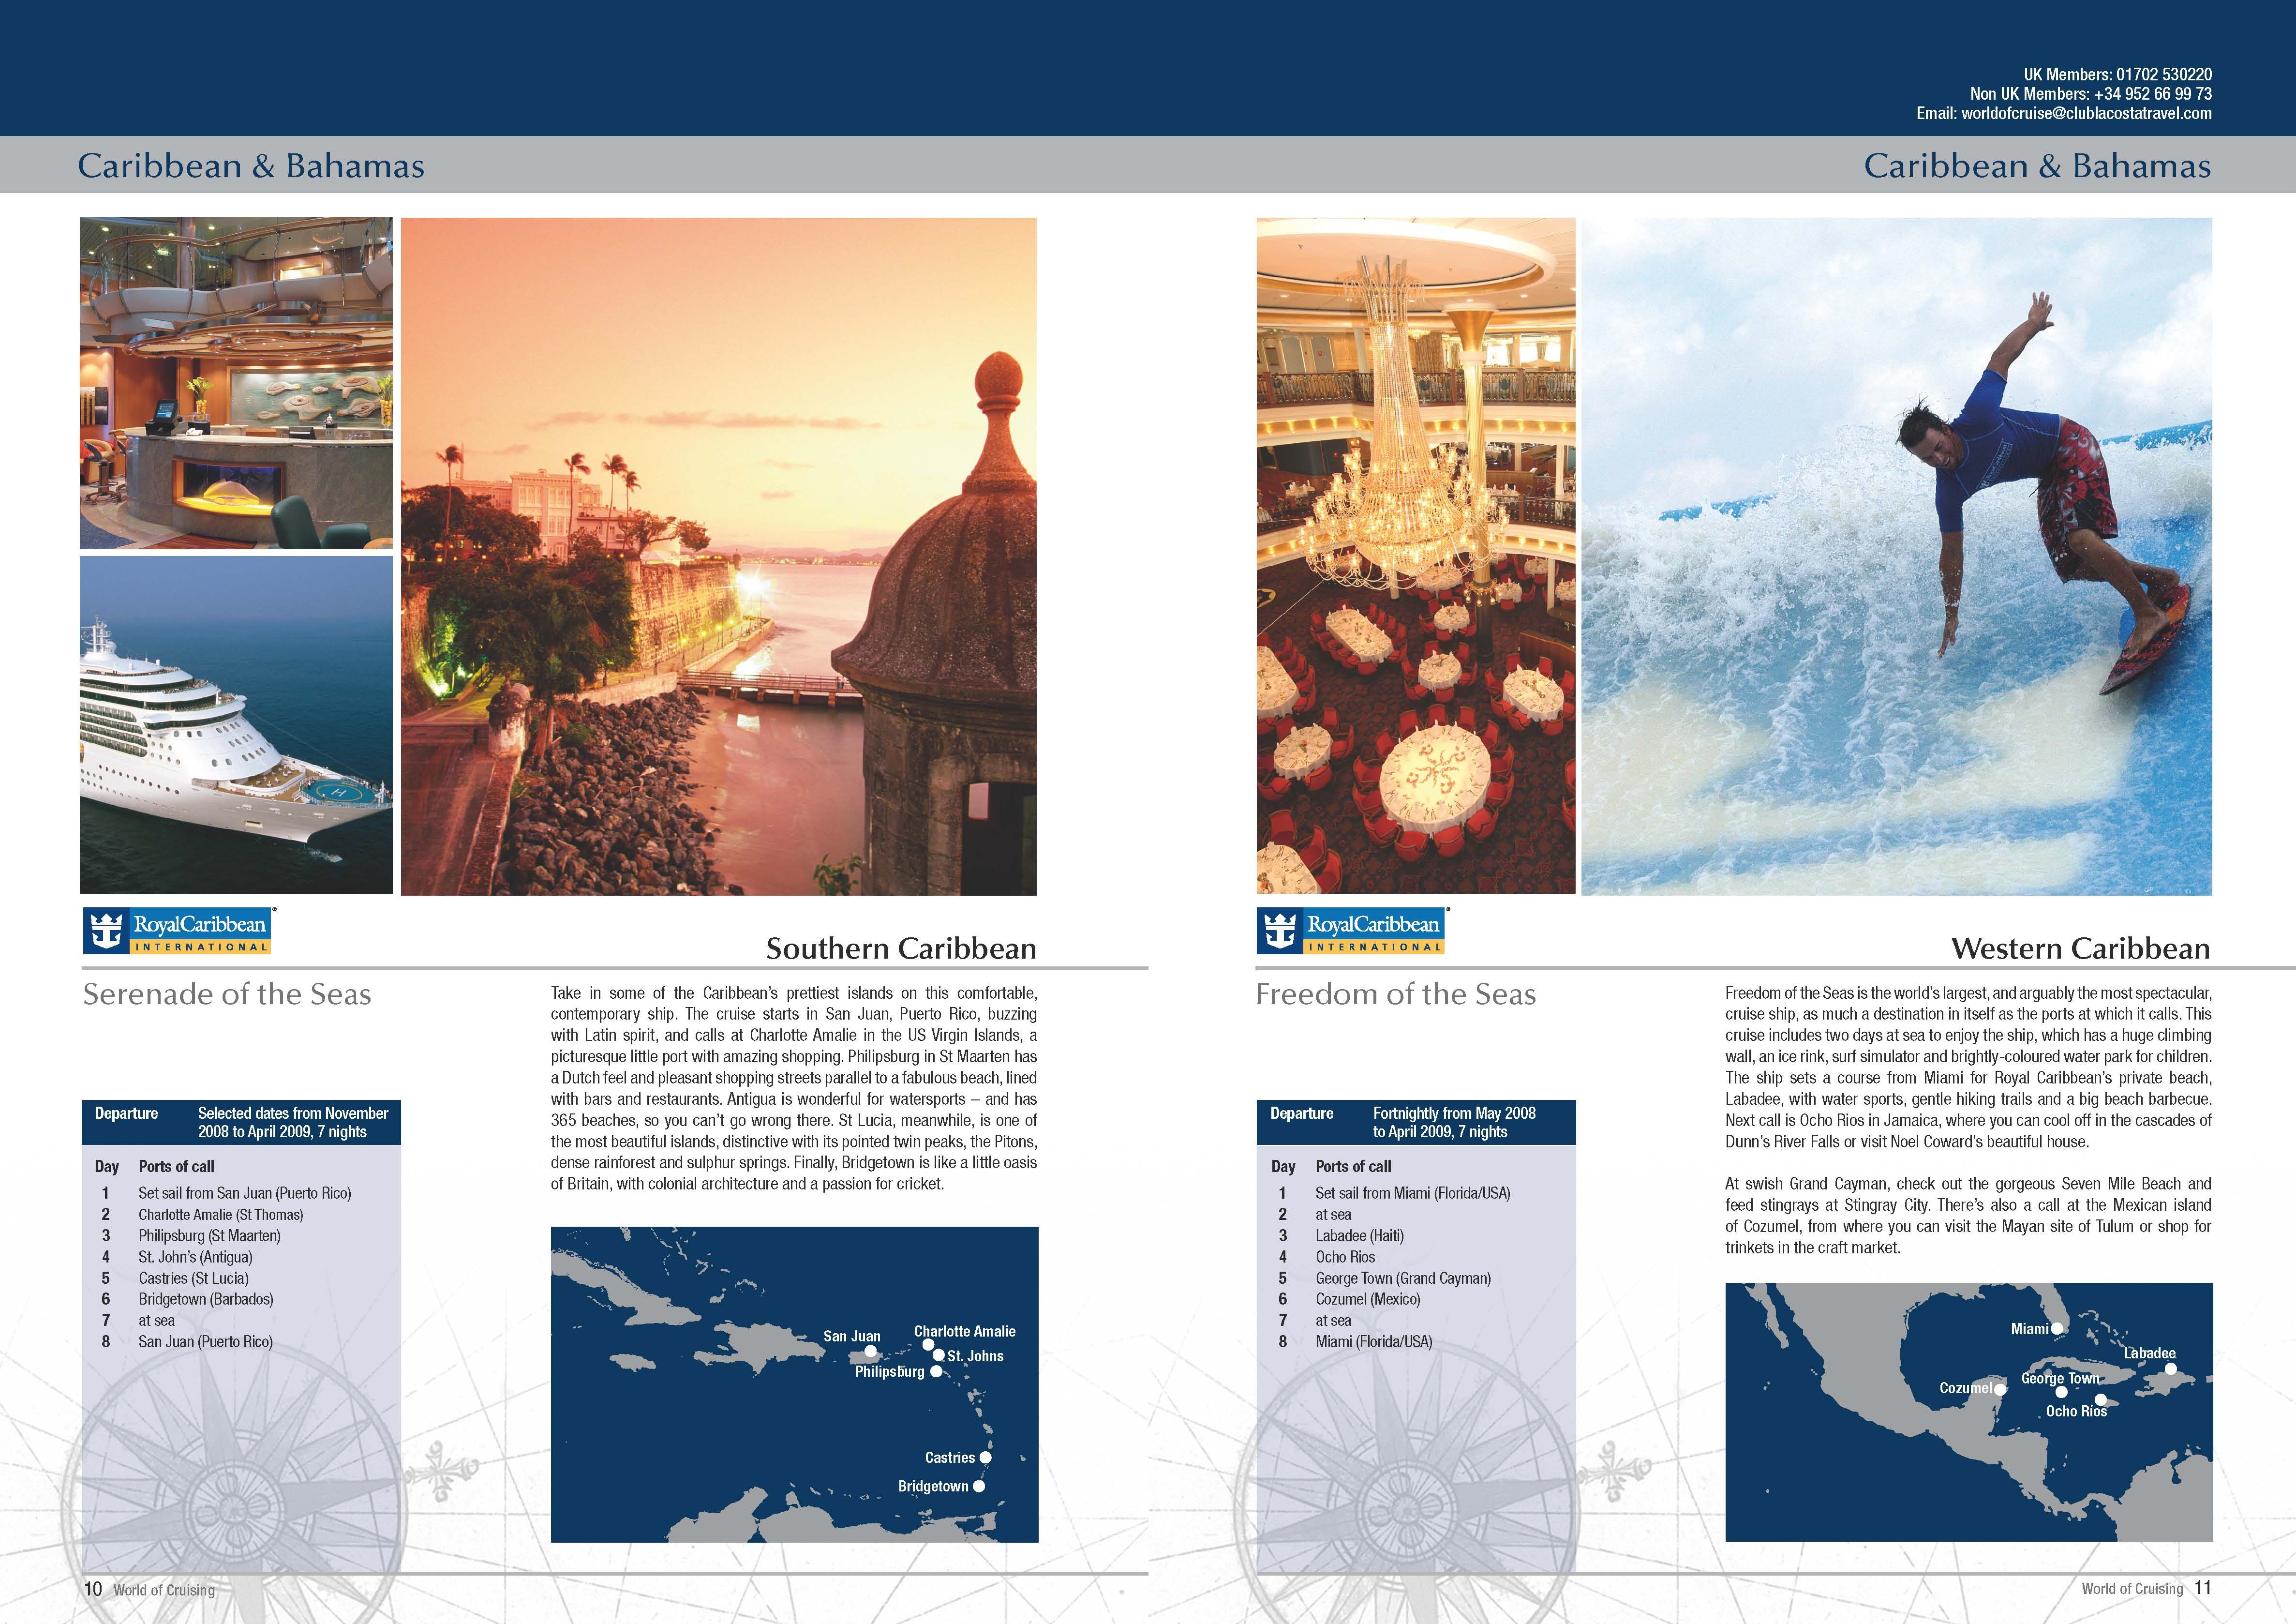2296x1624 pixels.
Task: Click the San Juan sunset fortress photo
Action: pos(718,556)
